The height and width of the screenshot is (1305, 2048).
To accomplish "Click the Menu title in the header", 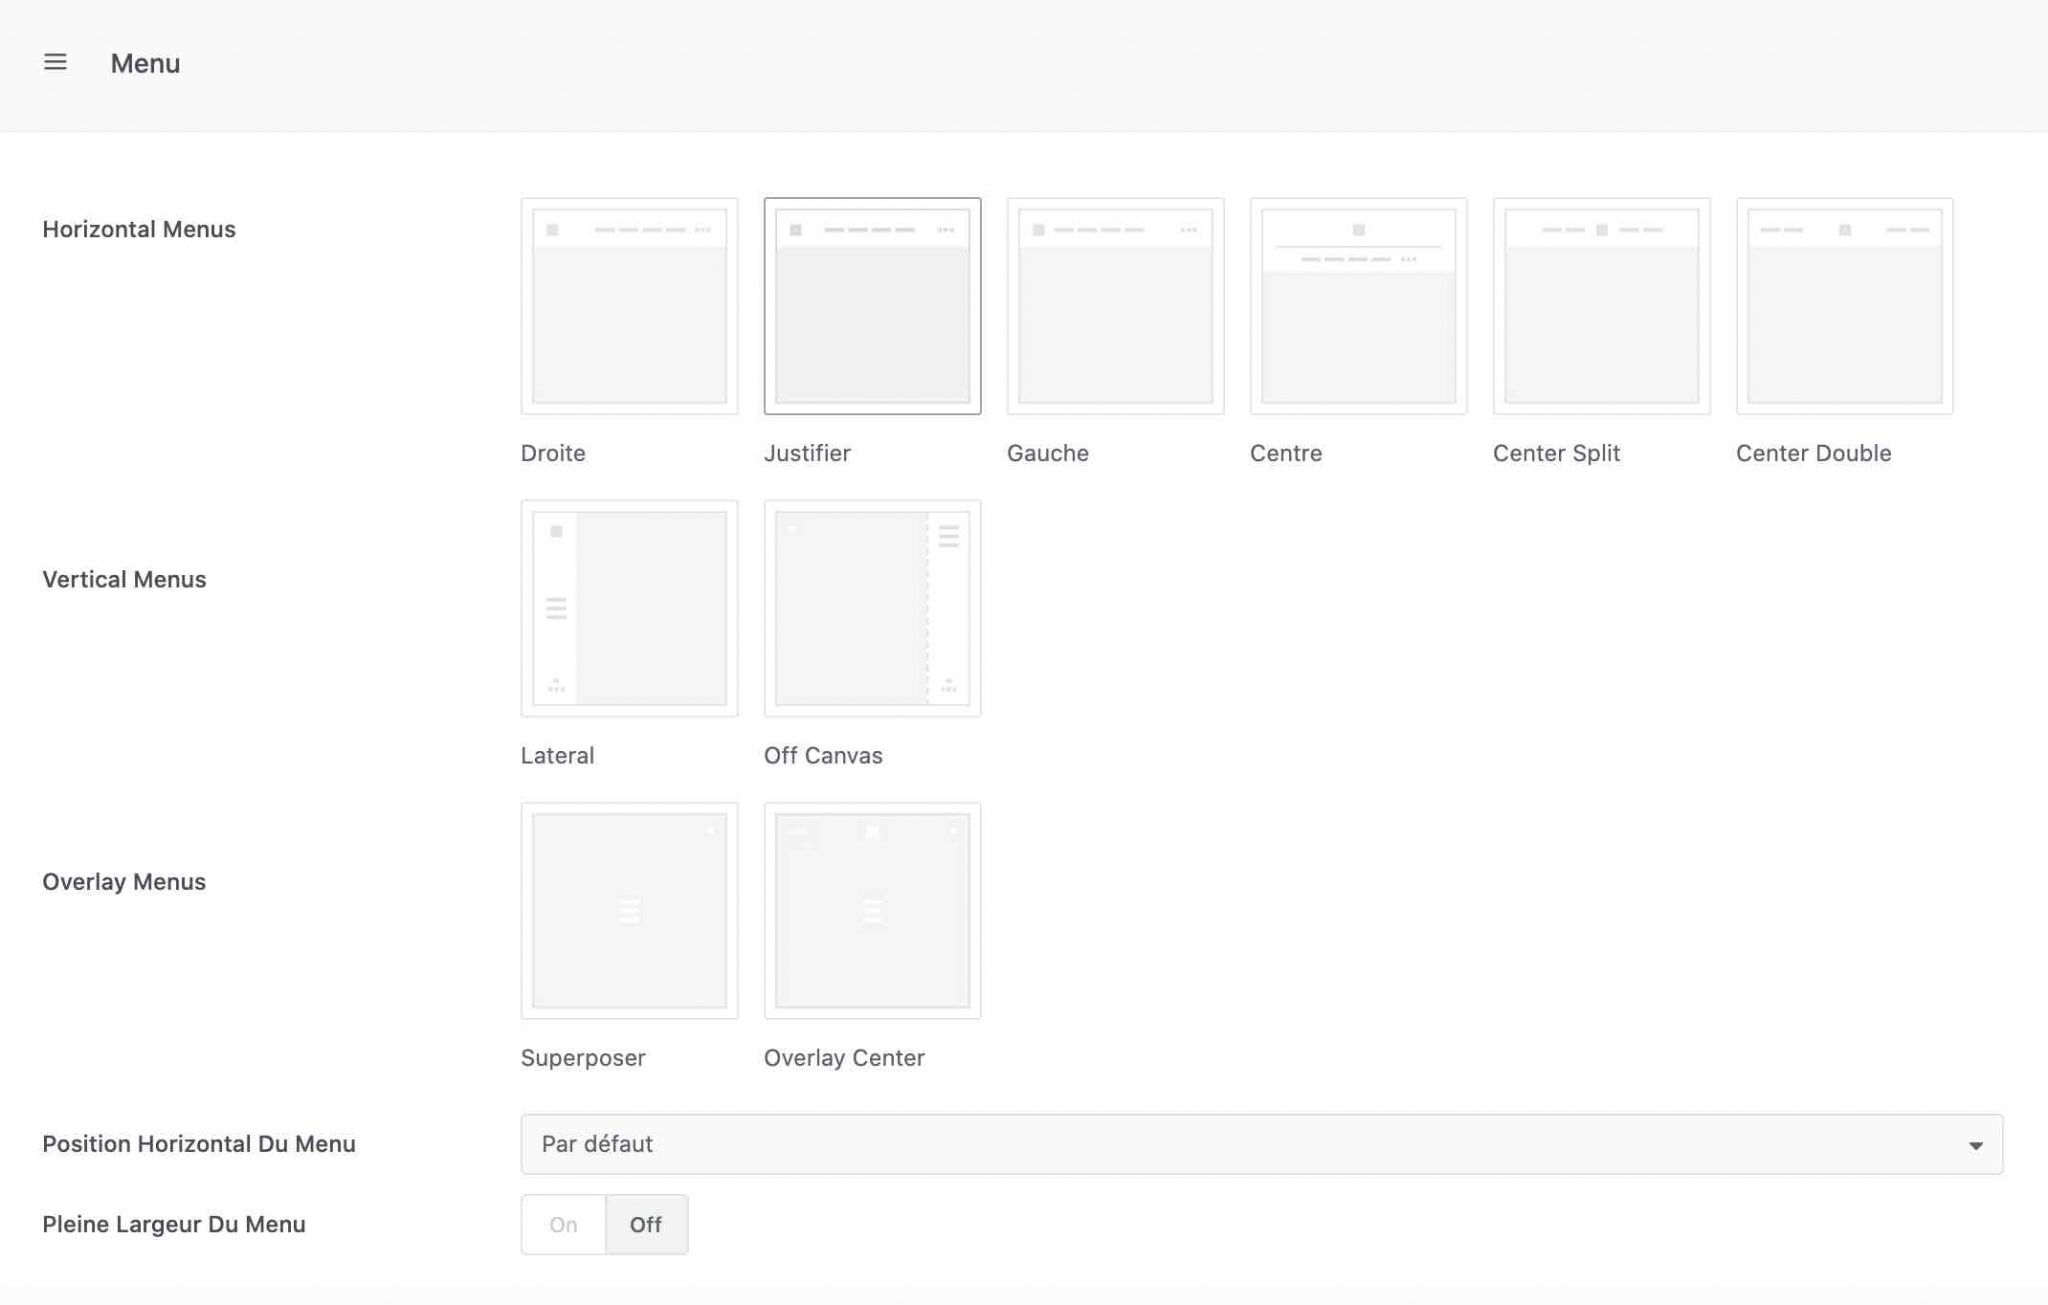I will tap(145, 62).
